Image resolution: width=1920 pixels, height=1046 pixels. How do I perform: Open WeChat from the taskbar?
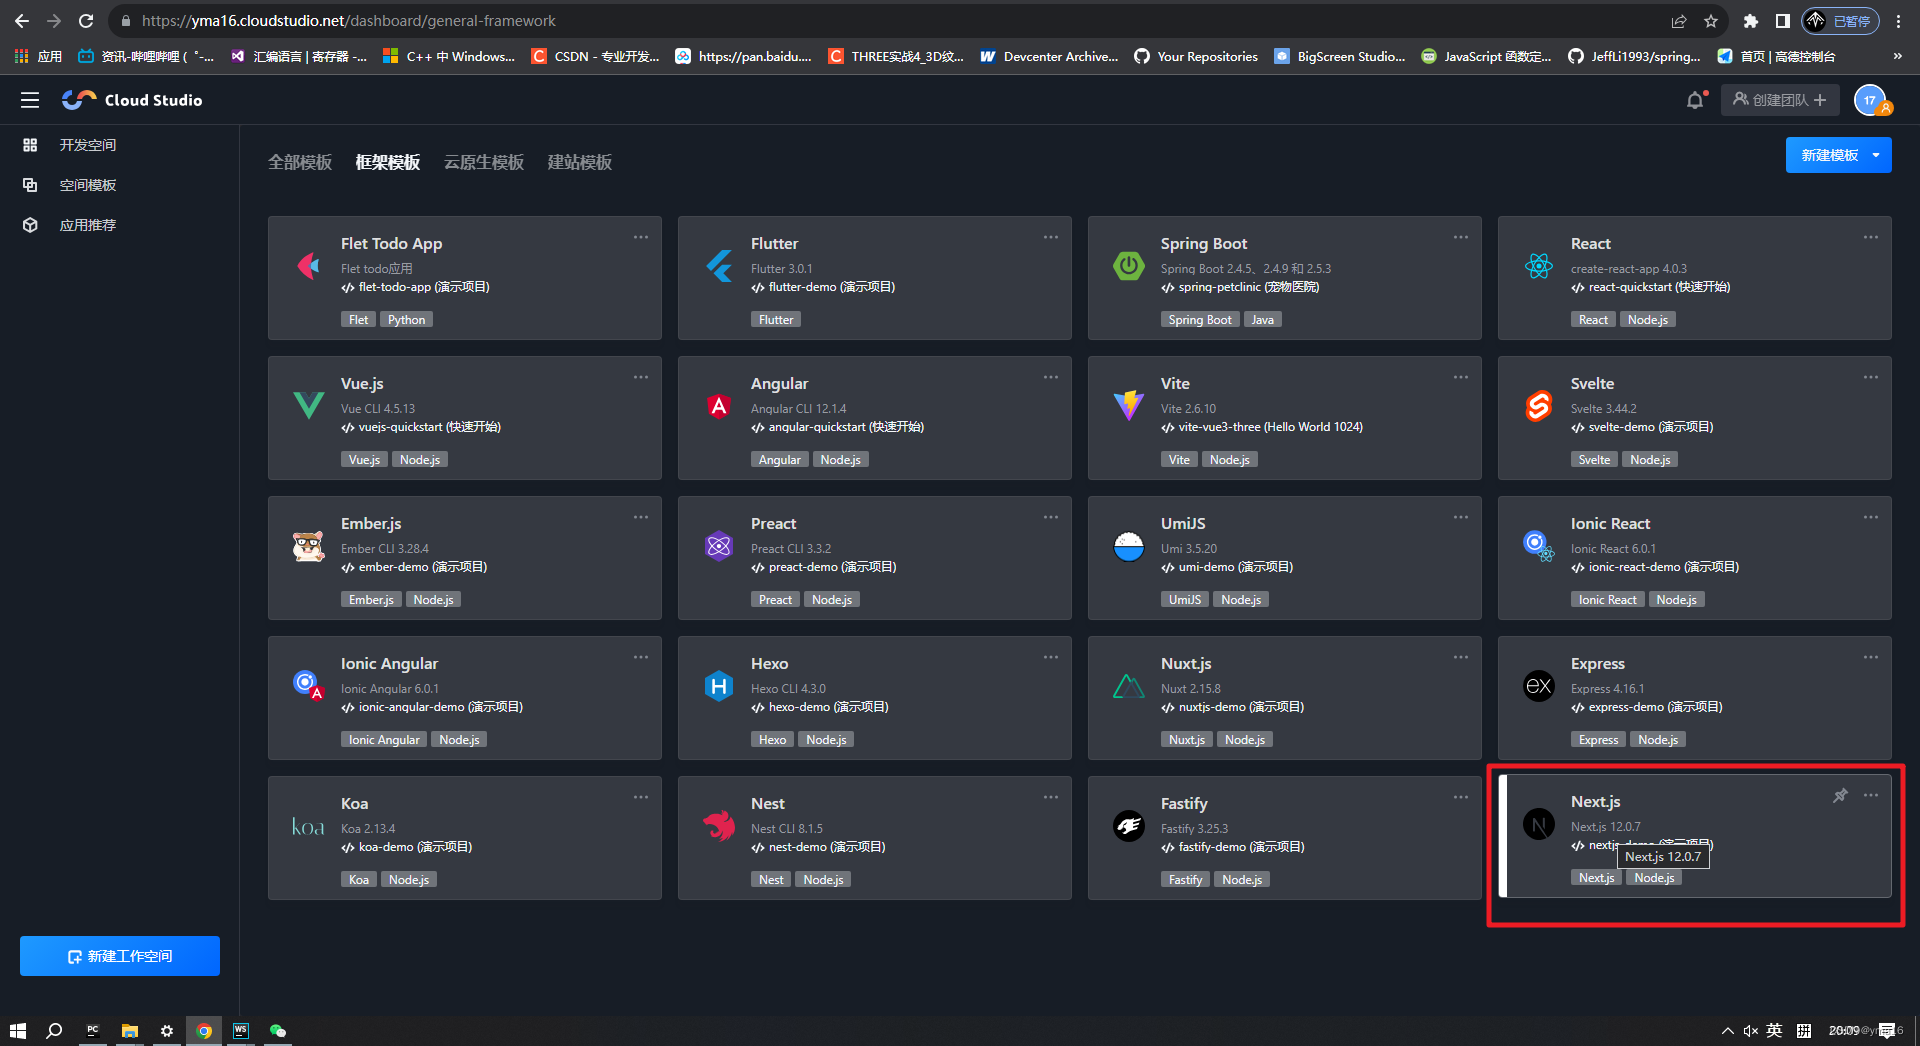click(x=278, y=1031)
